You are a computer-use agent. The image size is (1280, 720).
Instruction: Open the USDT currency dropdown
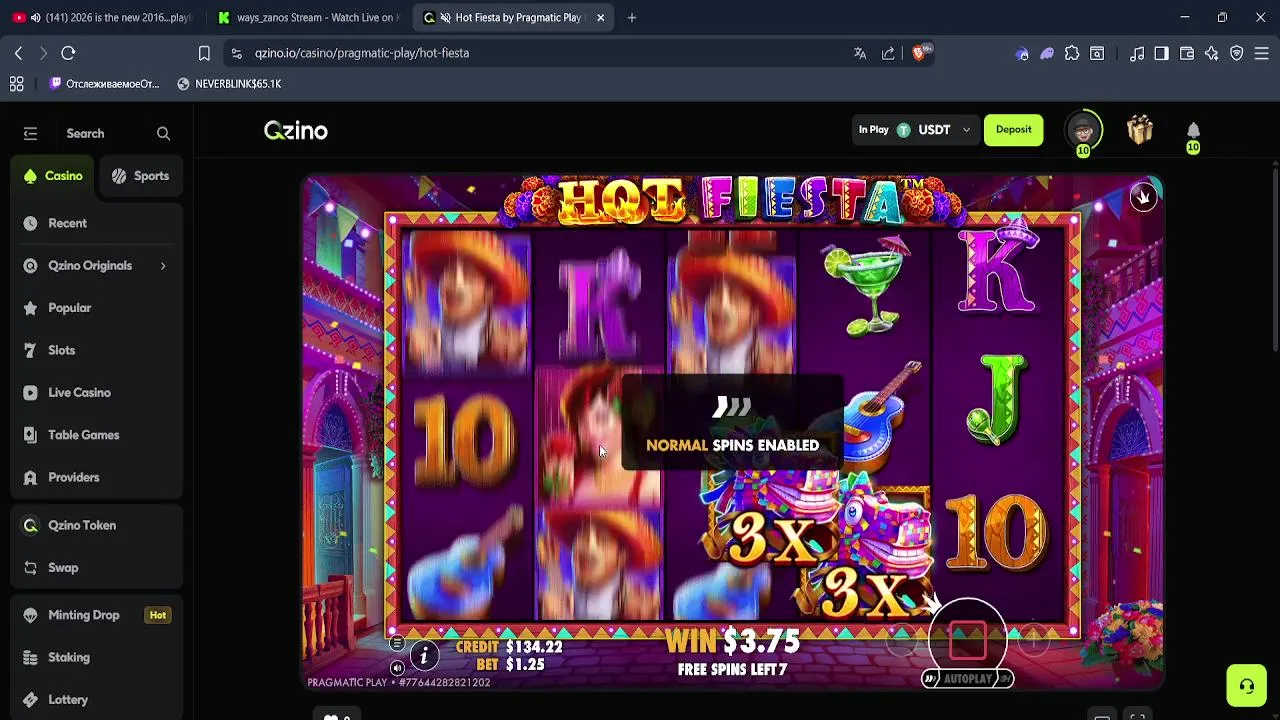914,130
